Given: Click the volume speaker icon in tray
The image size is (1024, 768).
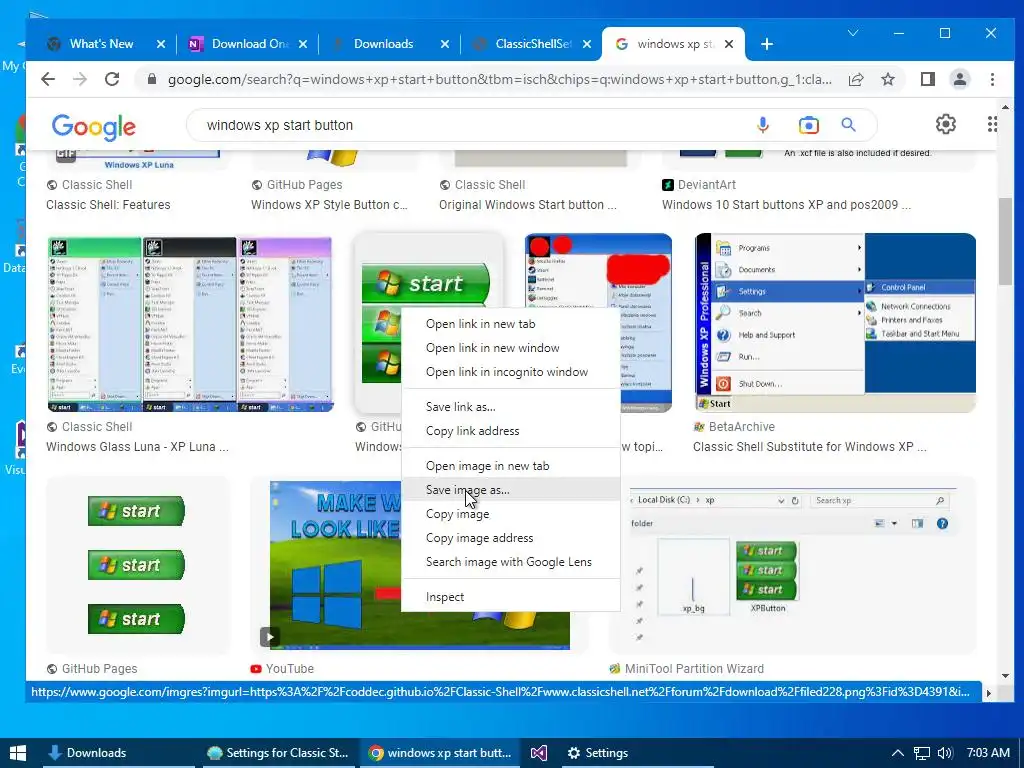Looking at the screenshot, I should tap(945, 753).
